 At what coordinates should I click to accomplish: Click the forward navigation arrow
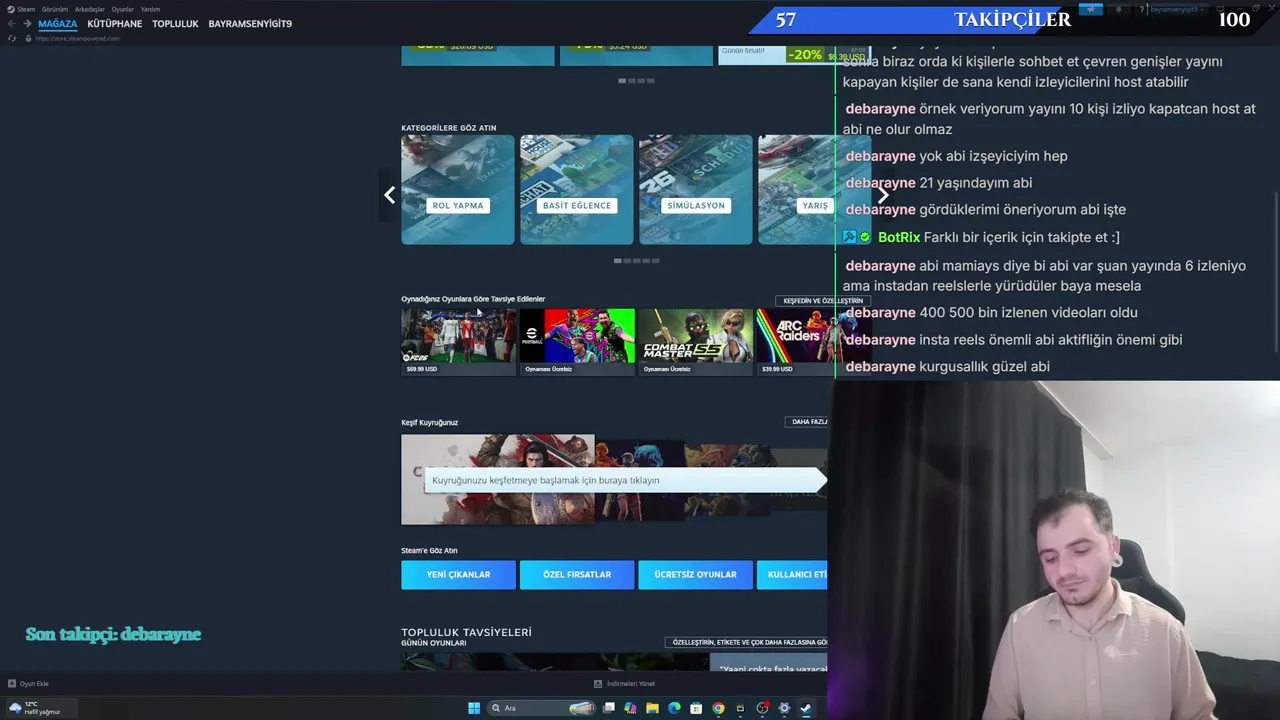[27, 24]
